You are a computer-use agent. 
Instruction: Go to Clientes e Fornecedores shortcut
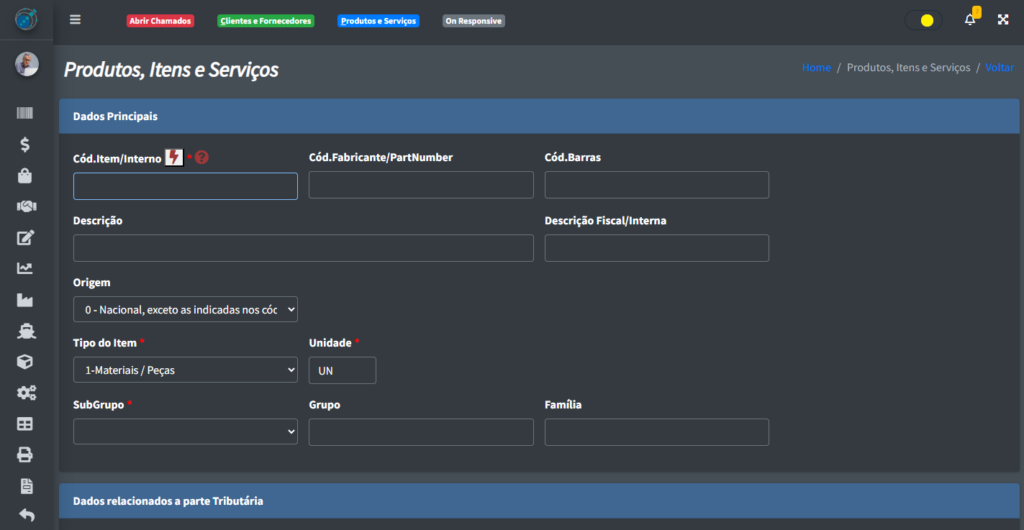pos(265,21)
